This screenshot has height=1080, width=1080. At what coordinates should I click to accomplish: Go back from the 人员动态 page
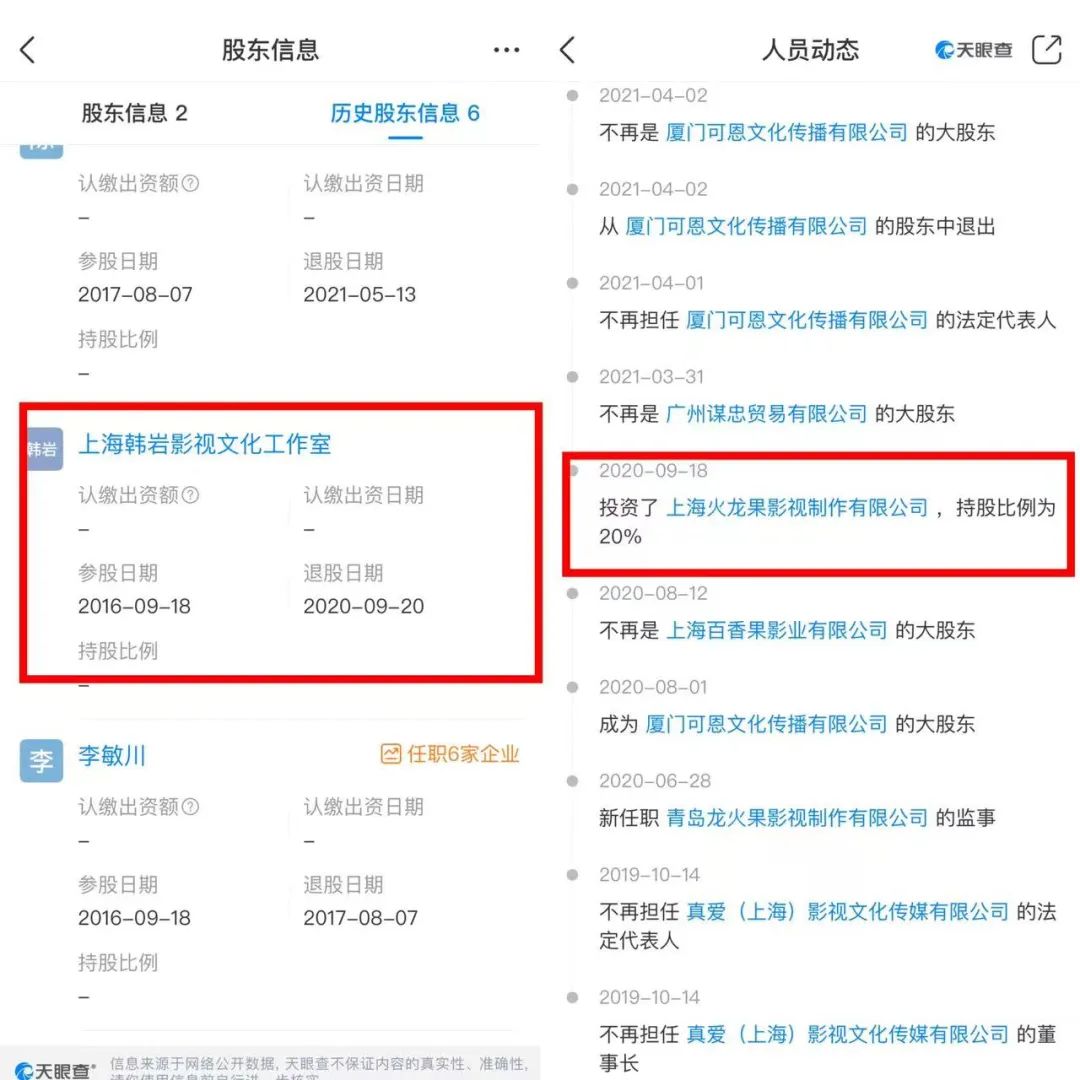tap(568, 50)
